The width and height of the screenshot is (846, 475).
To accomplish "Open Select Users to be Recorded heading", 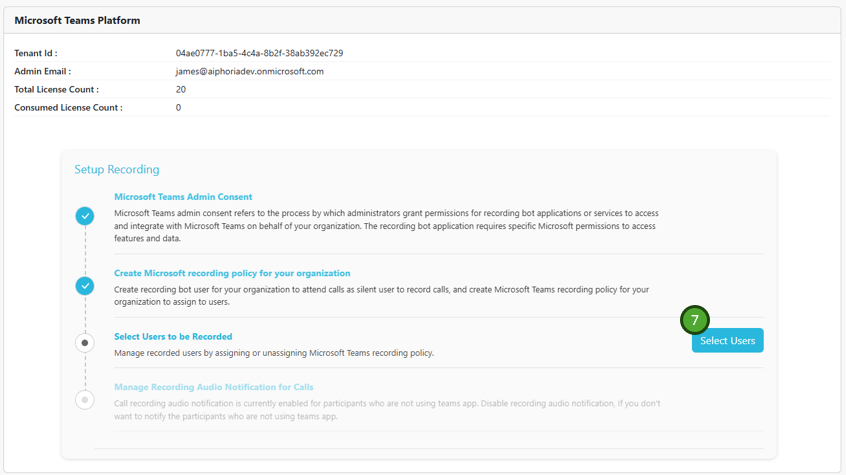I will (x=173, y=336).
